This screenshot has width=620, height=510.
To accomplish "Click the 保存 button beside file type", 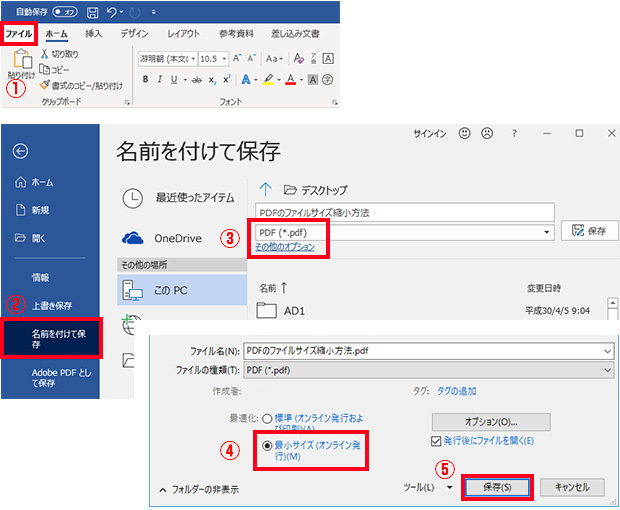I will 589,230.
